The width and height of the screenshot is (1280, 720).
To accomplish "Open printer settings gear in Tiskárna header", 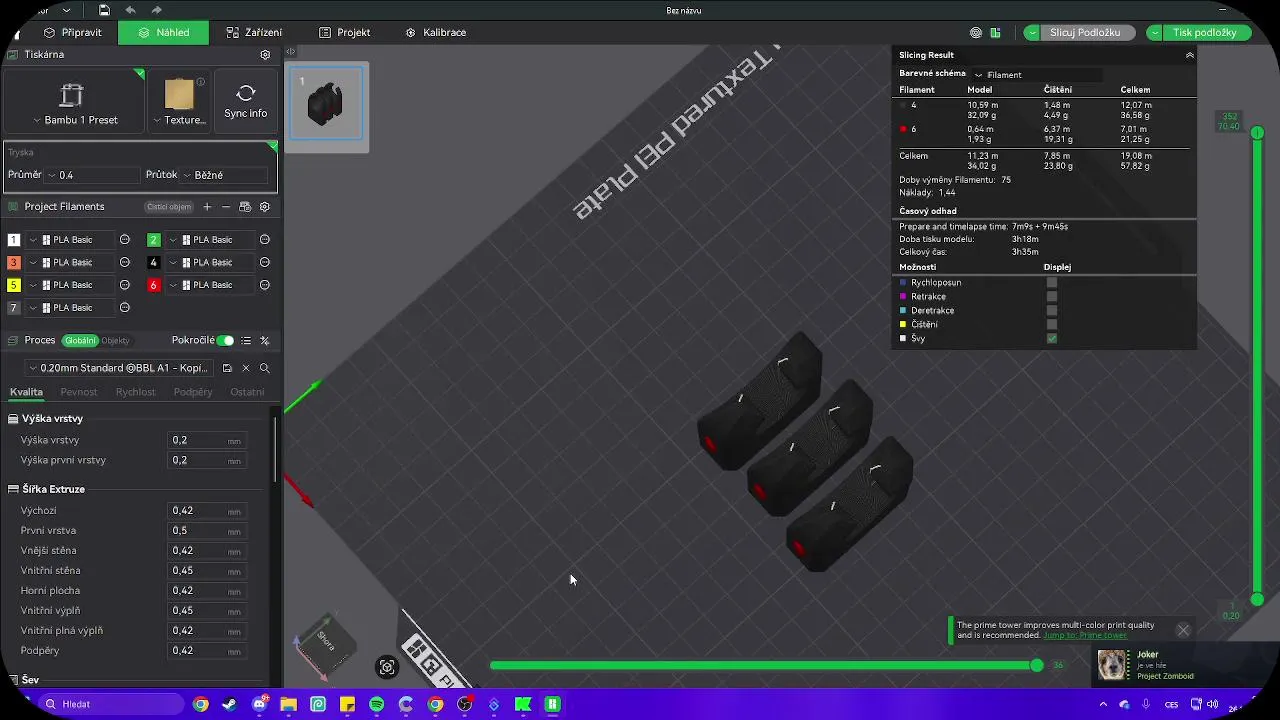I will tap(265, 55).
